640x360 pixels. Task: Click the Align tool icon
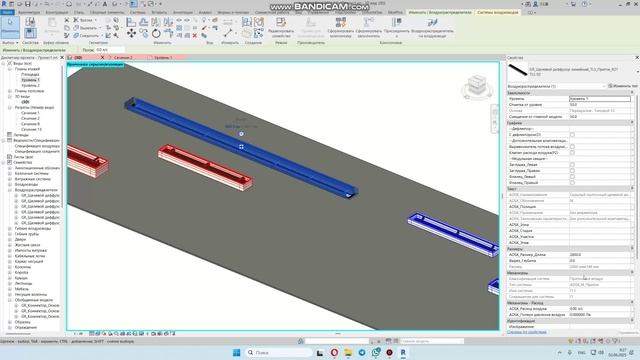click(131, 22)
